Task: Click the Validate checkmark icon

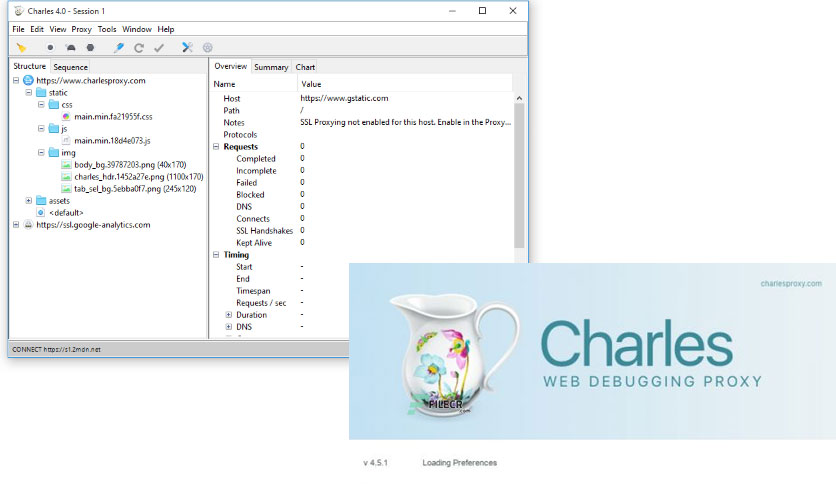Action: click(x=159, y=48)
